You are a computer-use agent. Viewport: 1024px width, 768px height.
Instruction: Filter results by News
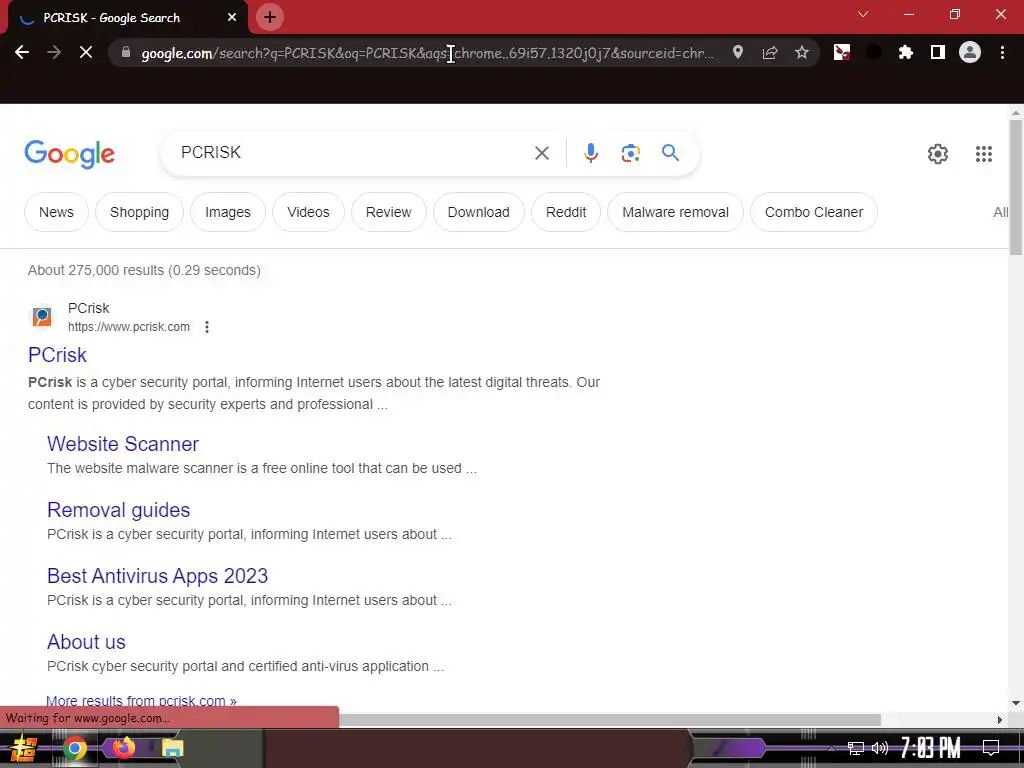[56, 212]
